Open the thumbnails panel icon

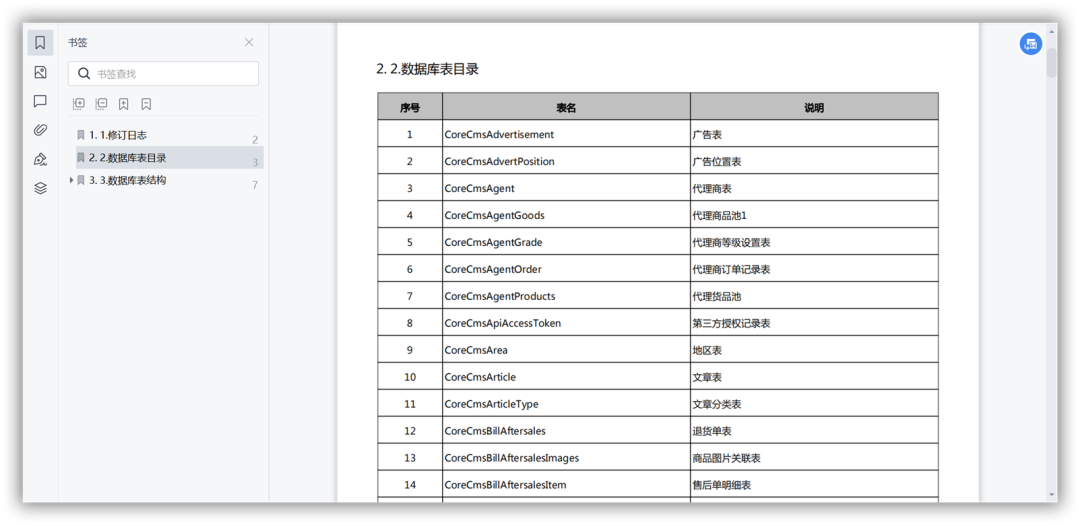tap(40, 72)
